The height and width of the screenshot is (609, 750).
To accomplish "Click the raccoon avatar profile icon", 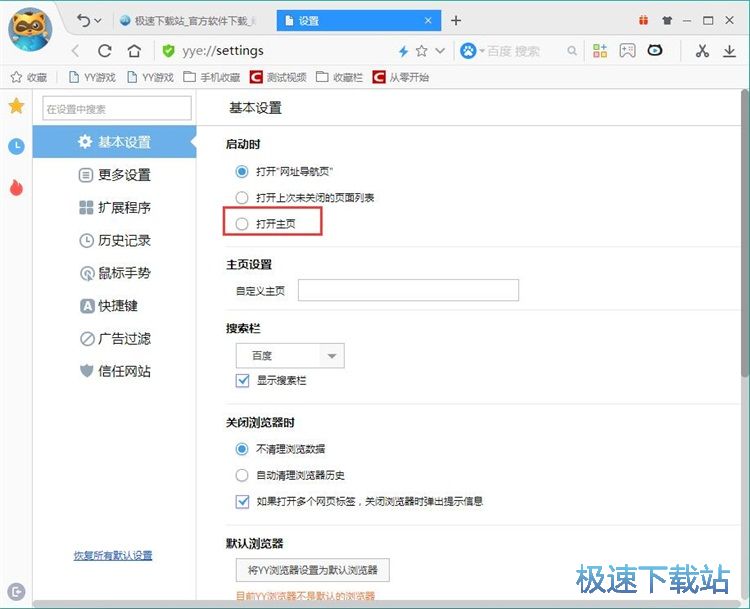I will click(30, 30).
